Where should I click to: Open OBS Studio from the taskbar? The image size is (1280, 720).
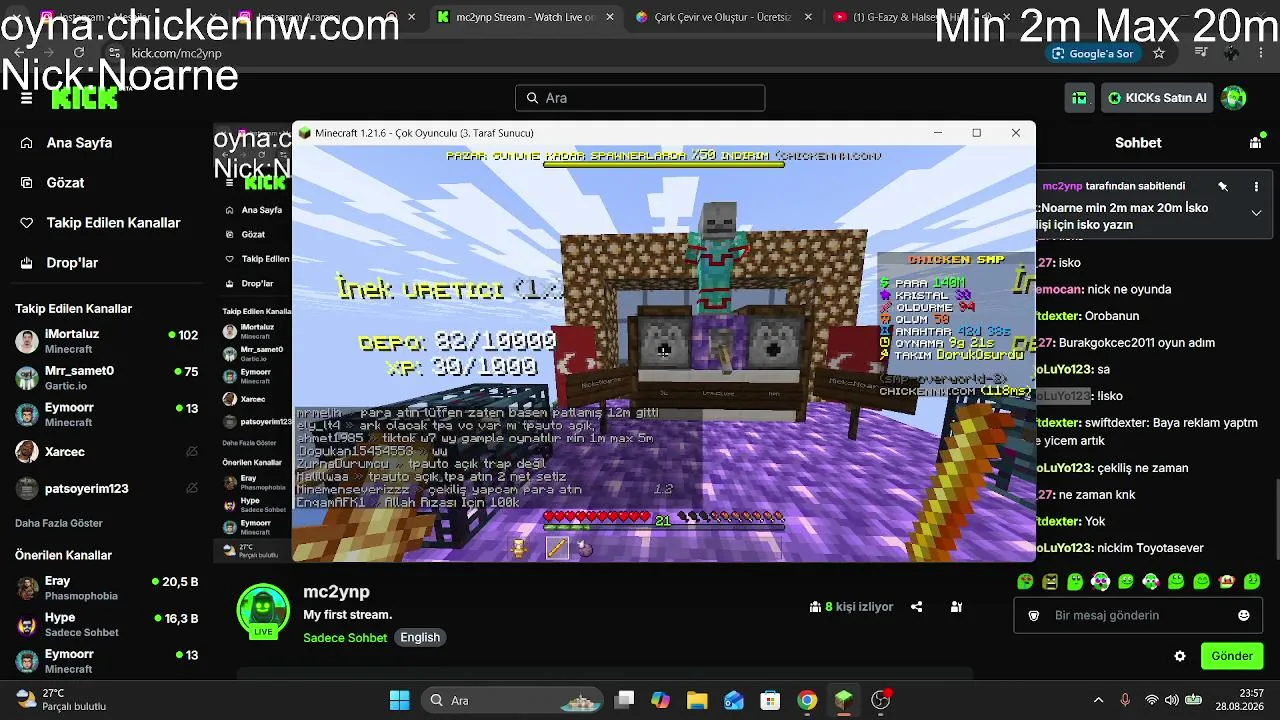tap(881, 700)
